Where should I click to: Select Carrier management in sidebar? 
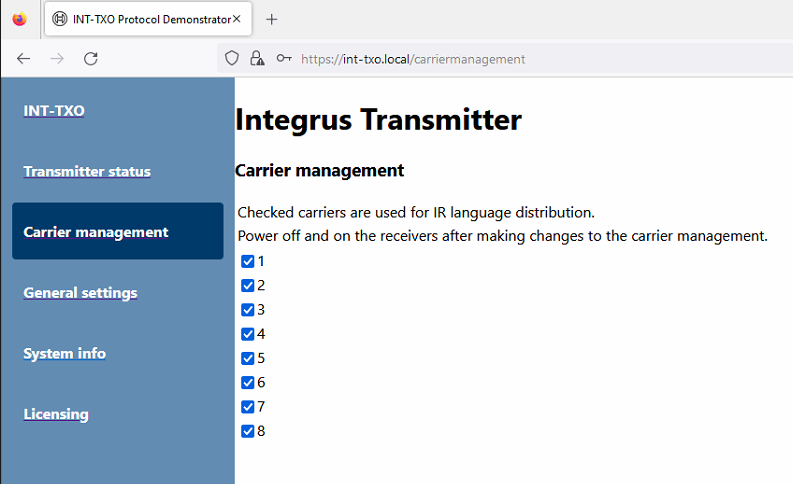click(118, 231)
